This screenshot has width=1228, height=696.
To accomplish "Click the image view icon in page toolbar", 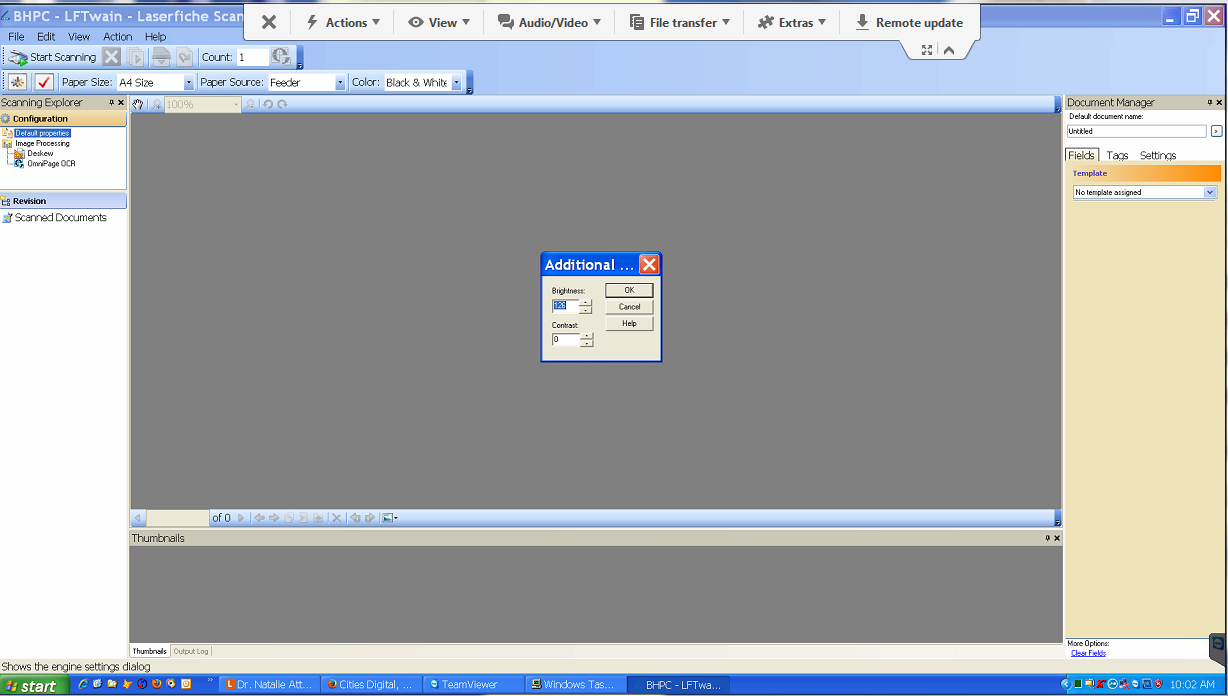I will [388, 518].
